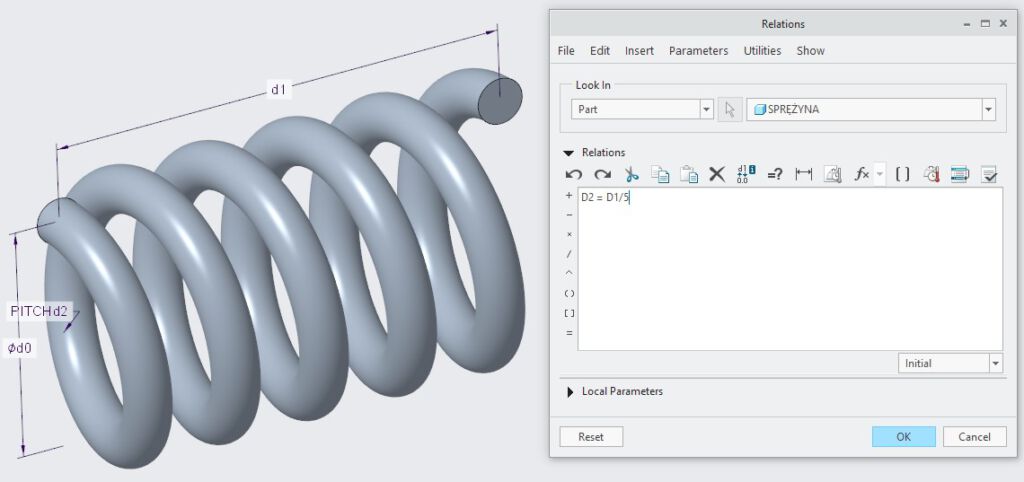This screenshot has width=1024, height=482.
Task: Open the File menu
Action: [566, 50]
